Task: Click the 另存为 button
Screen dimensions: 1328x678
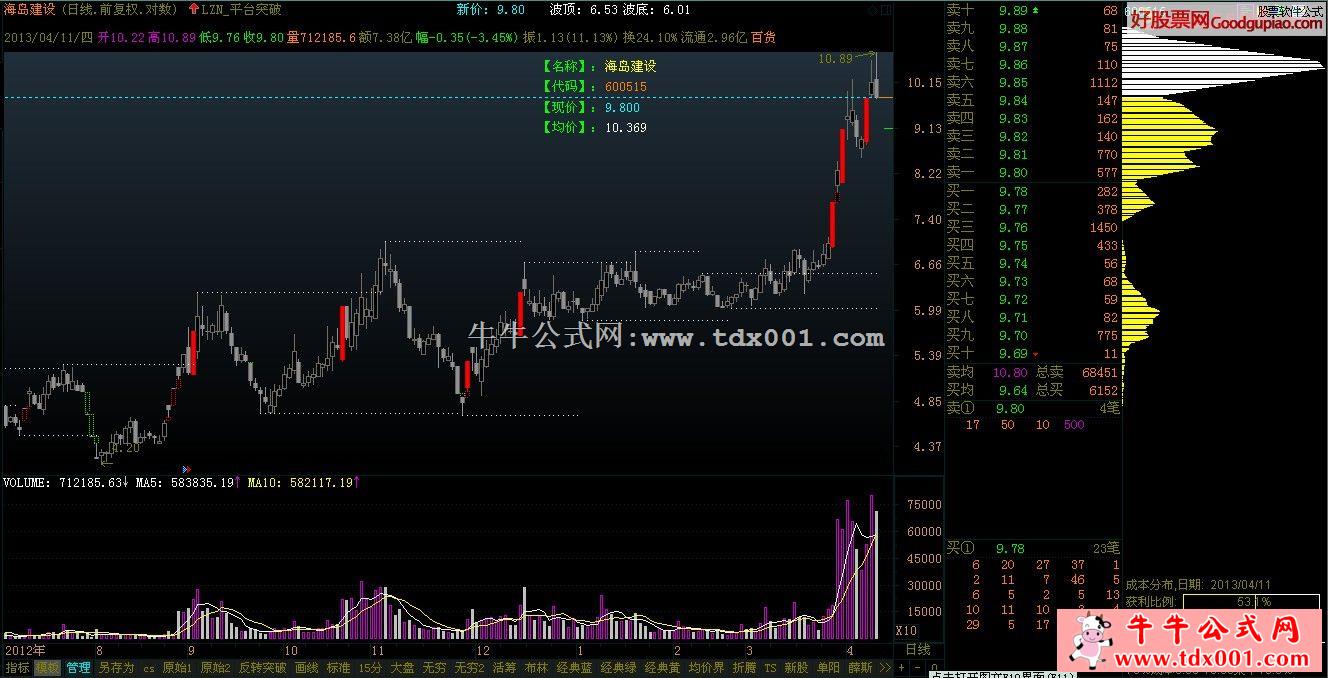Action: click(x=116, y=667)
